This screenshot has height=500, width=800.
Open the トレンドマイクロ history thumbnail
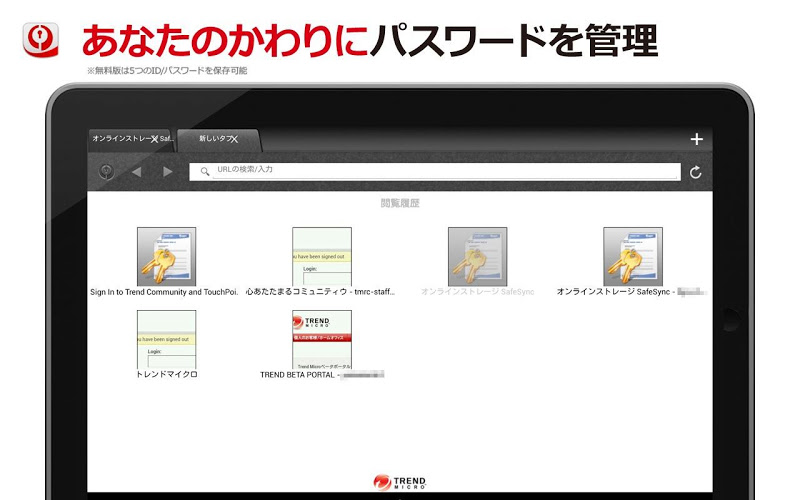166,339
